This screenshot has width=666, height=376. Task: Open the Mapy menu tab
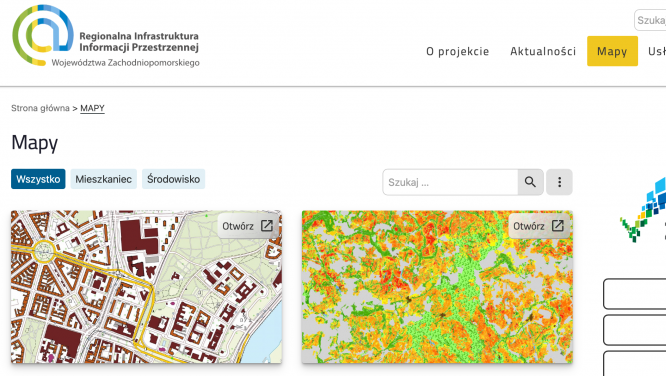tap(612, 51)
